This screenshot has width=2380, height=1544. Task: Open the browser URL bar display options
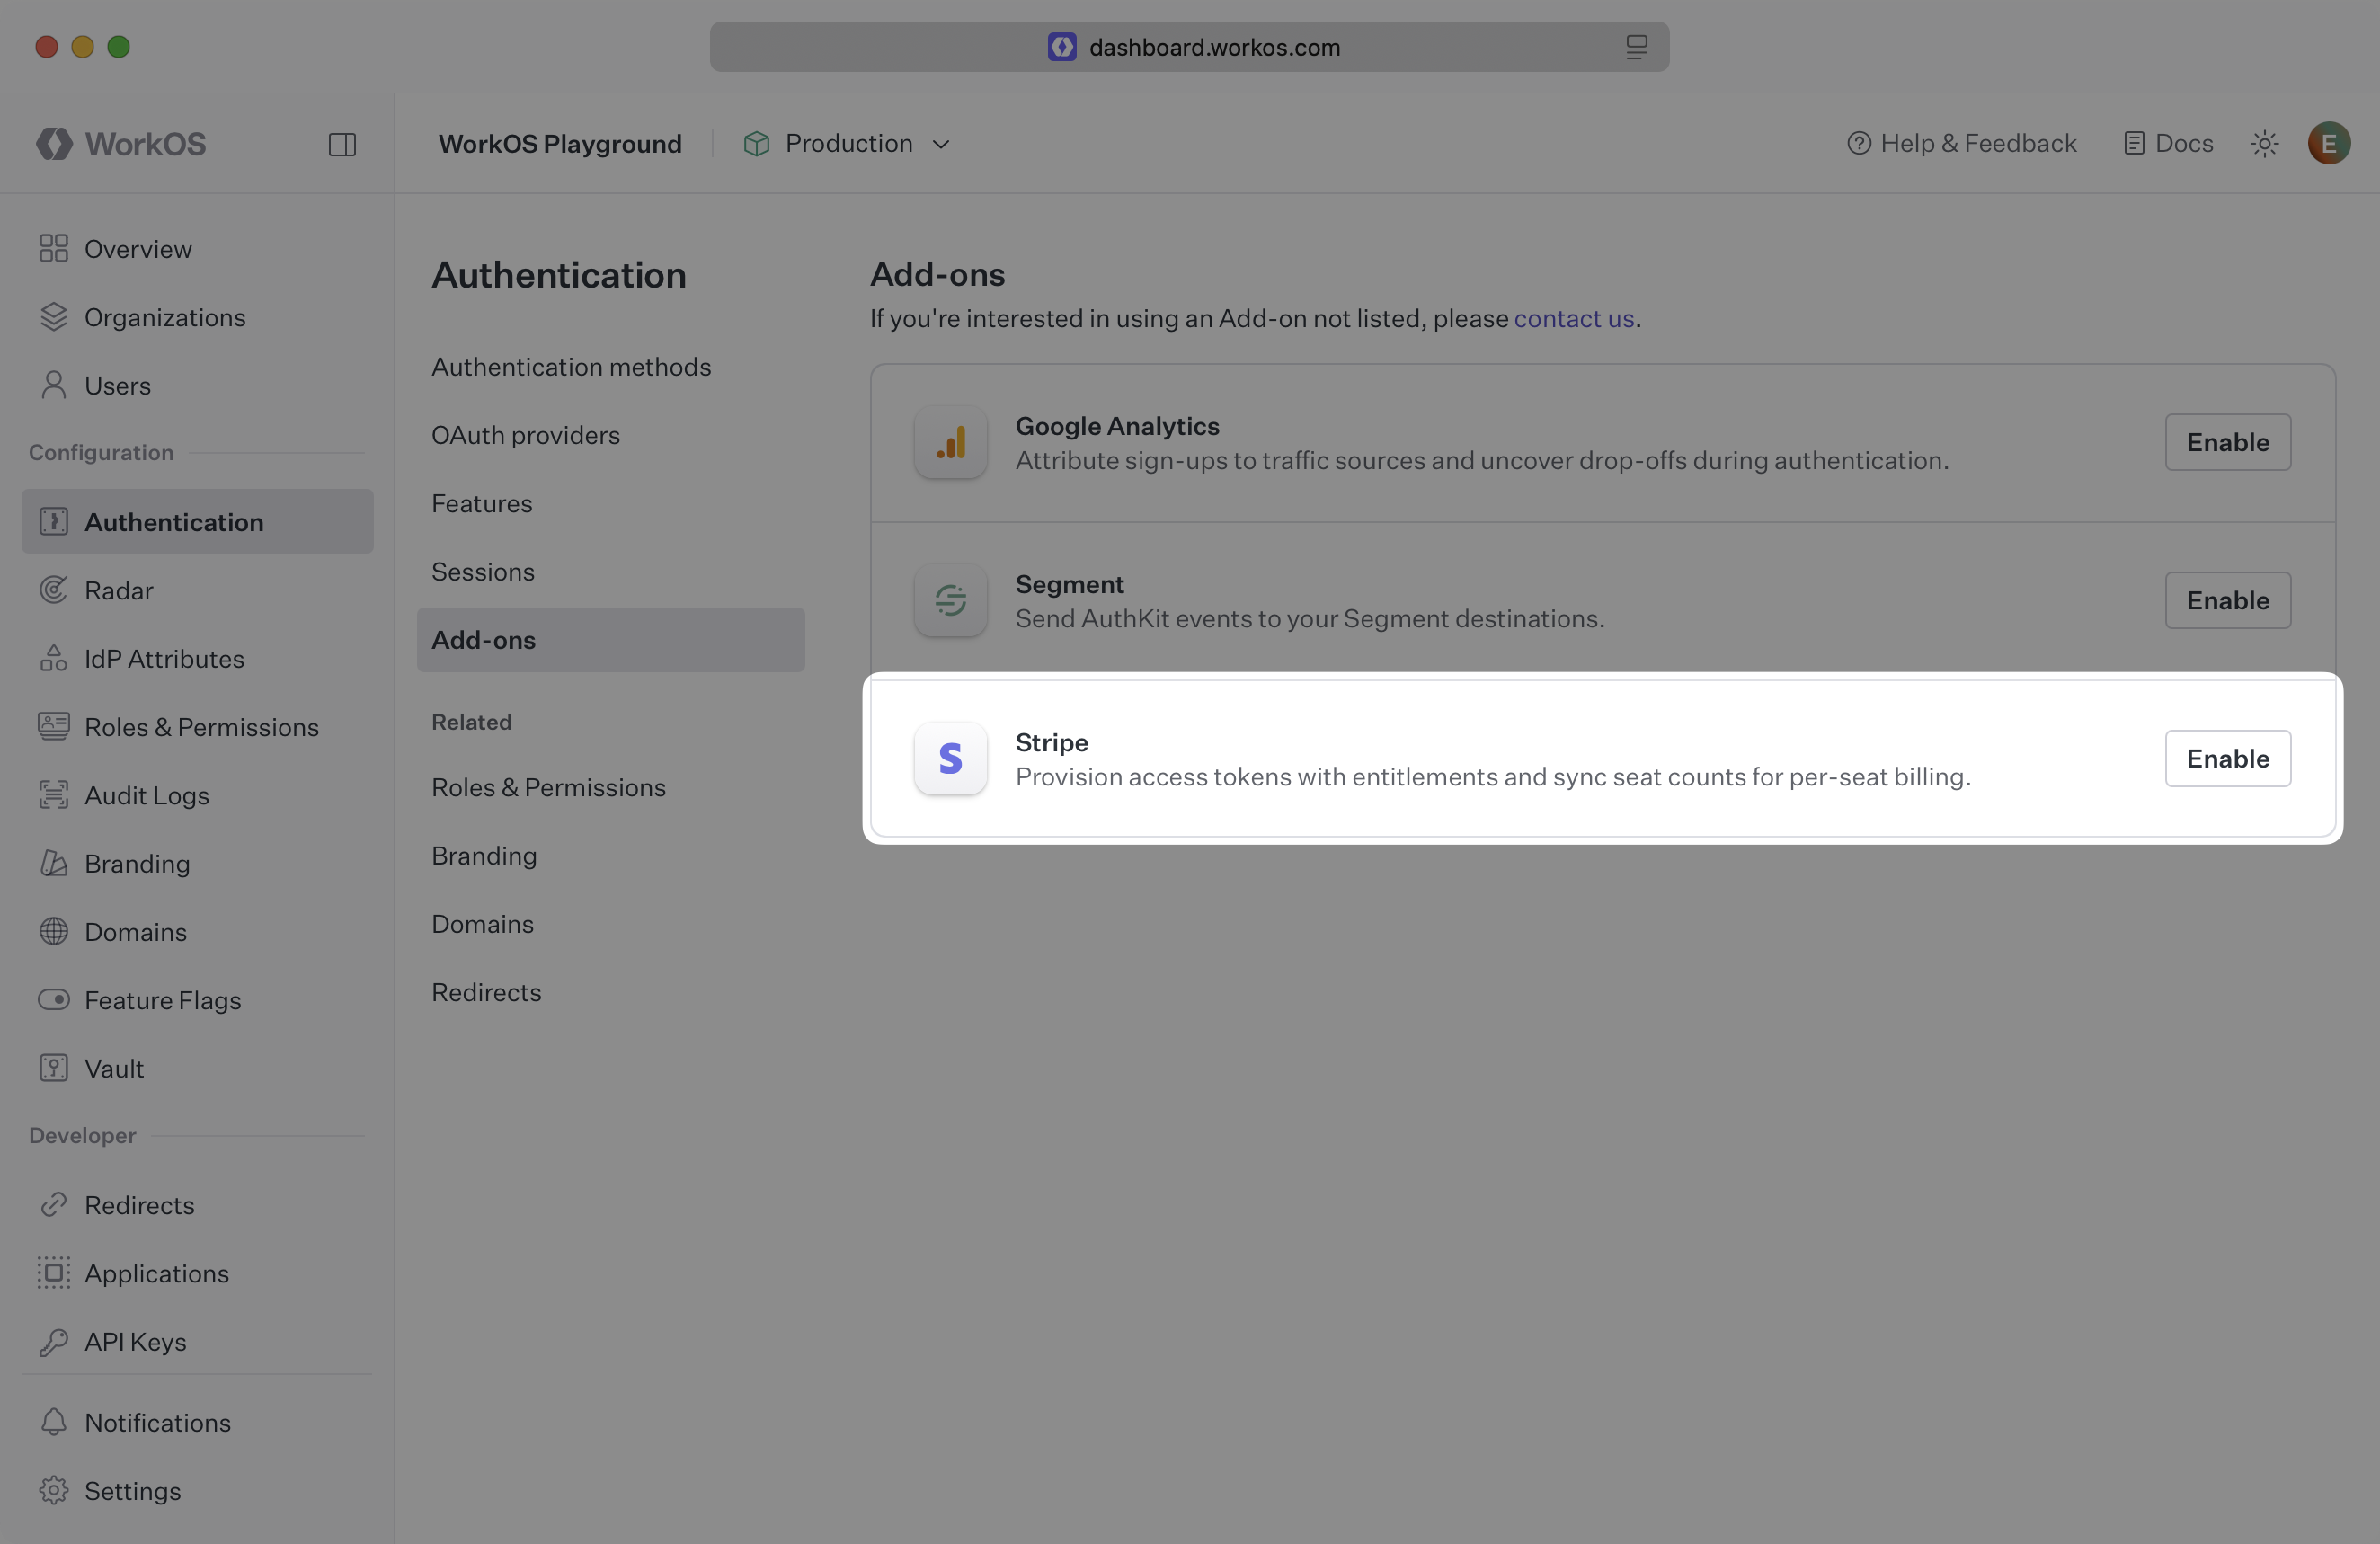(x=1637, y=46)
